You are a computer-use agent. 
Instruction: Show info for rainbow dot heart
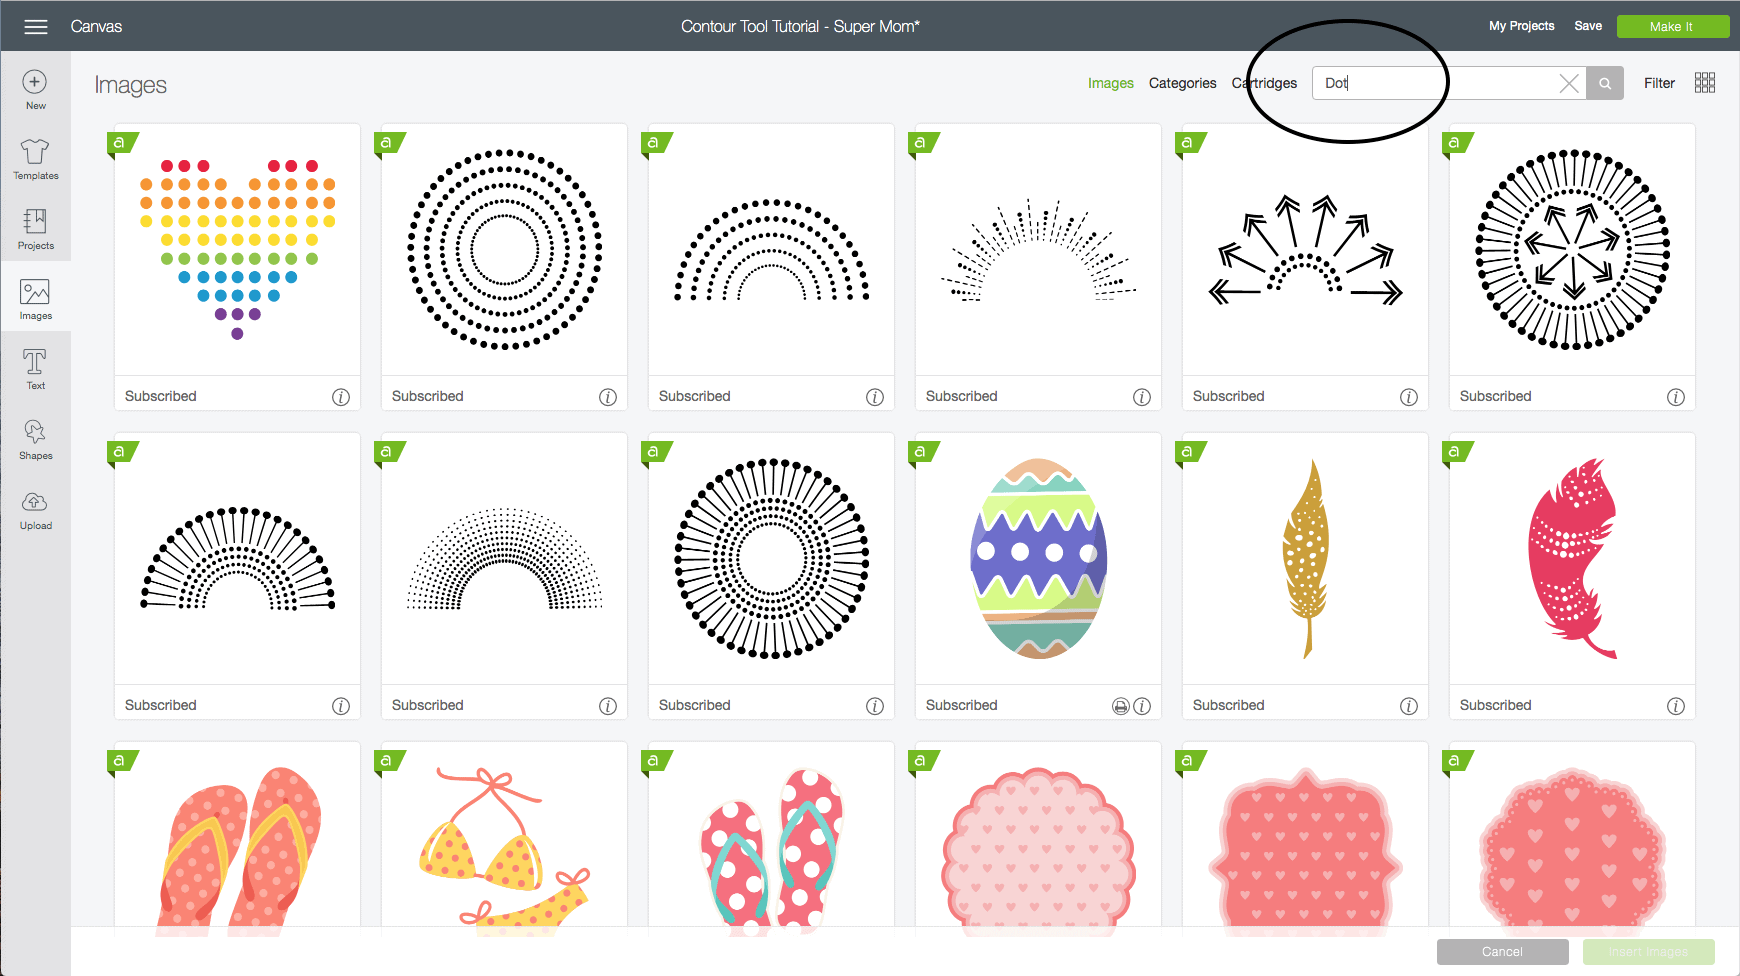coord(341,397)
